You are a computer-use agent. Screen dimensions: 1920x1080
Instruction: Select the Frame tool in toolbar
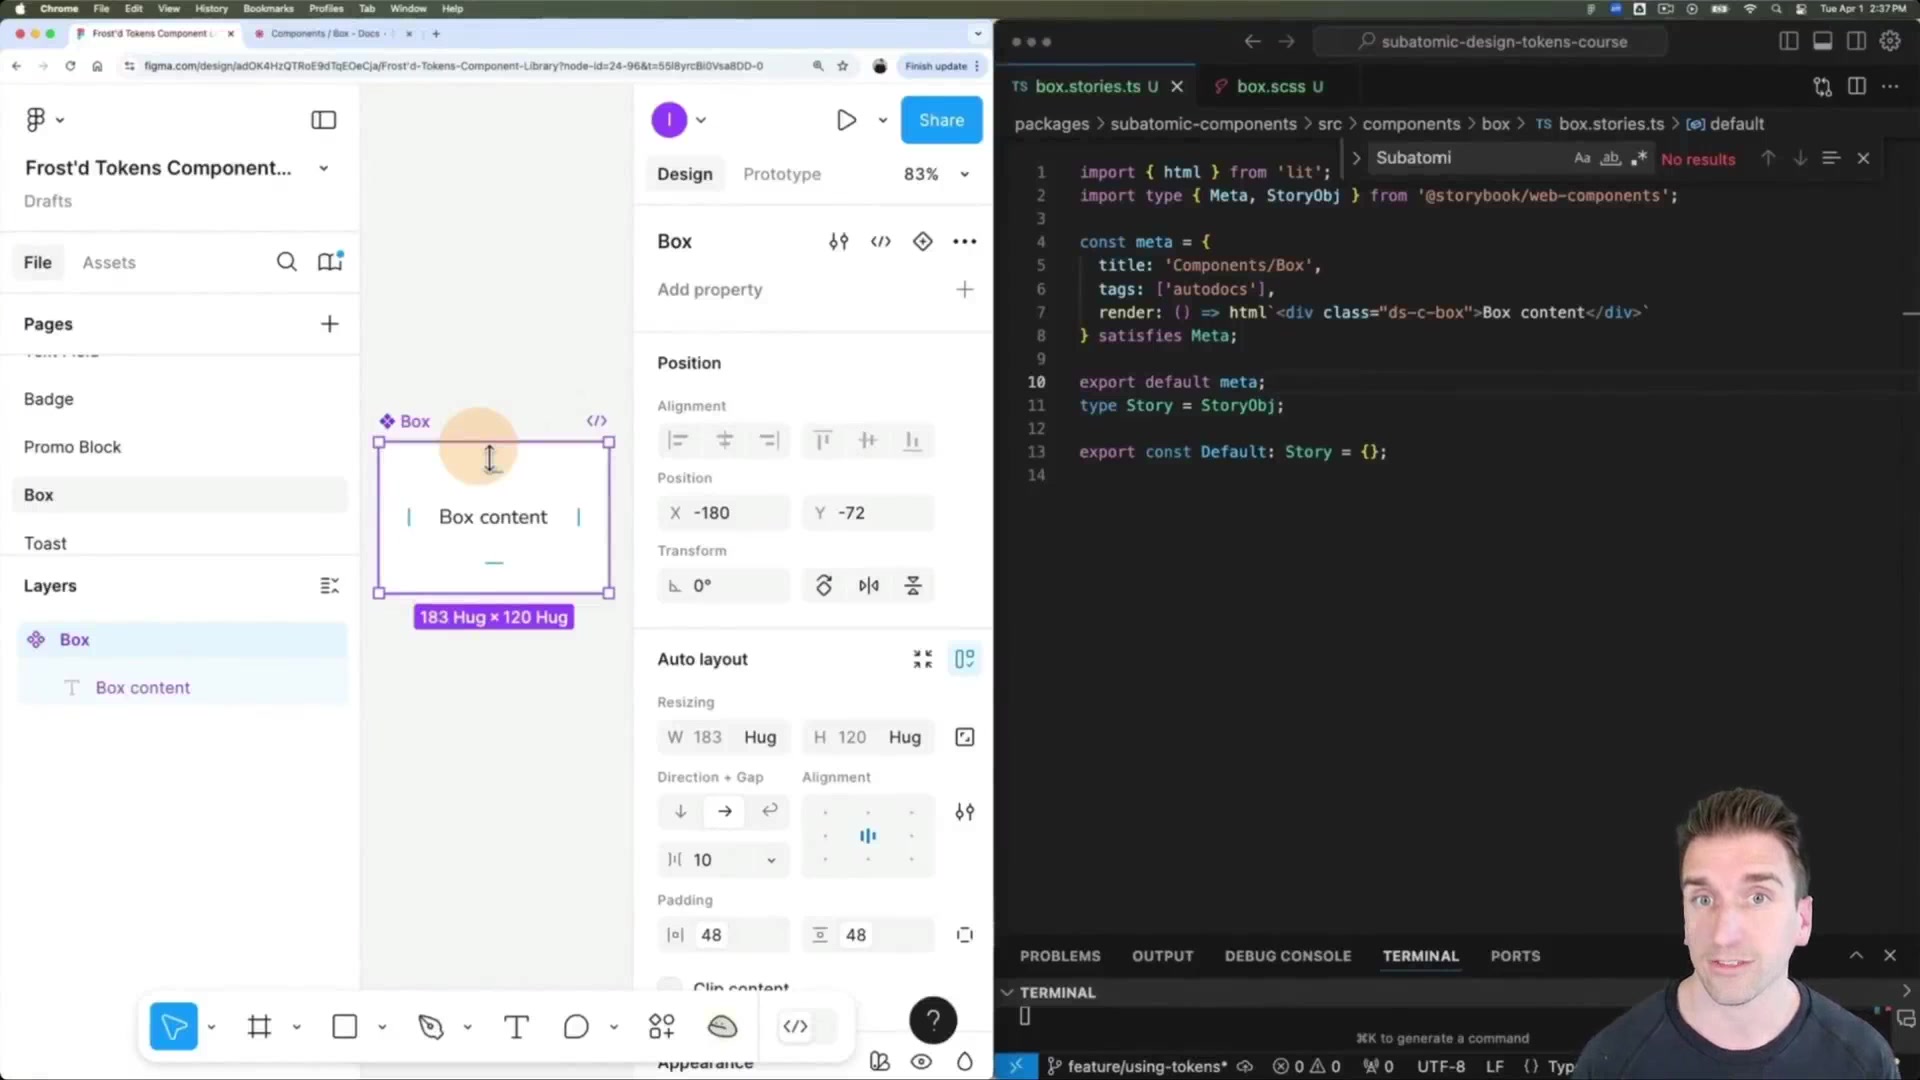coord(259,1026)
